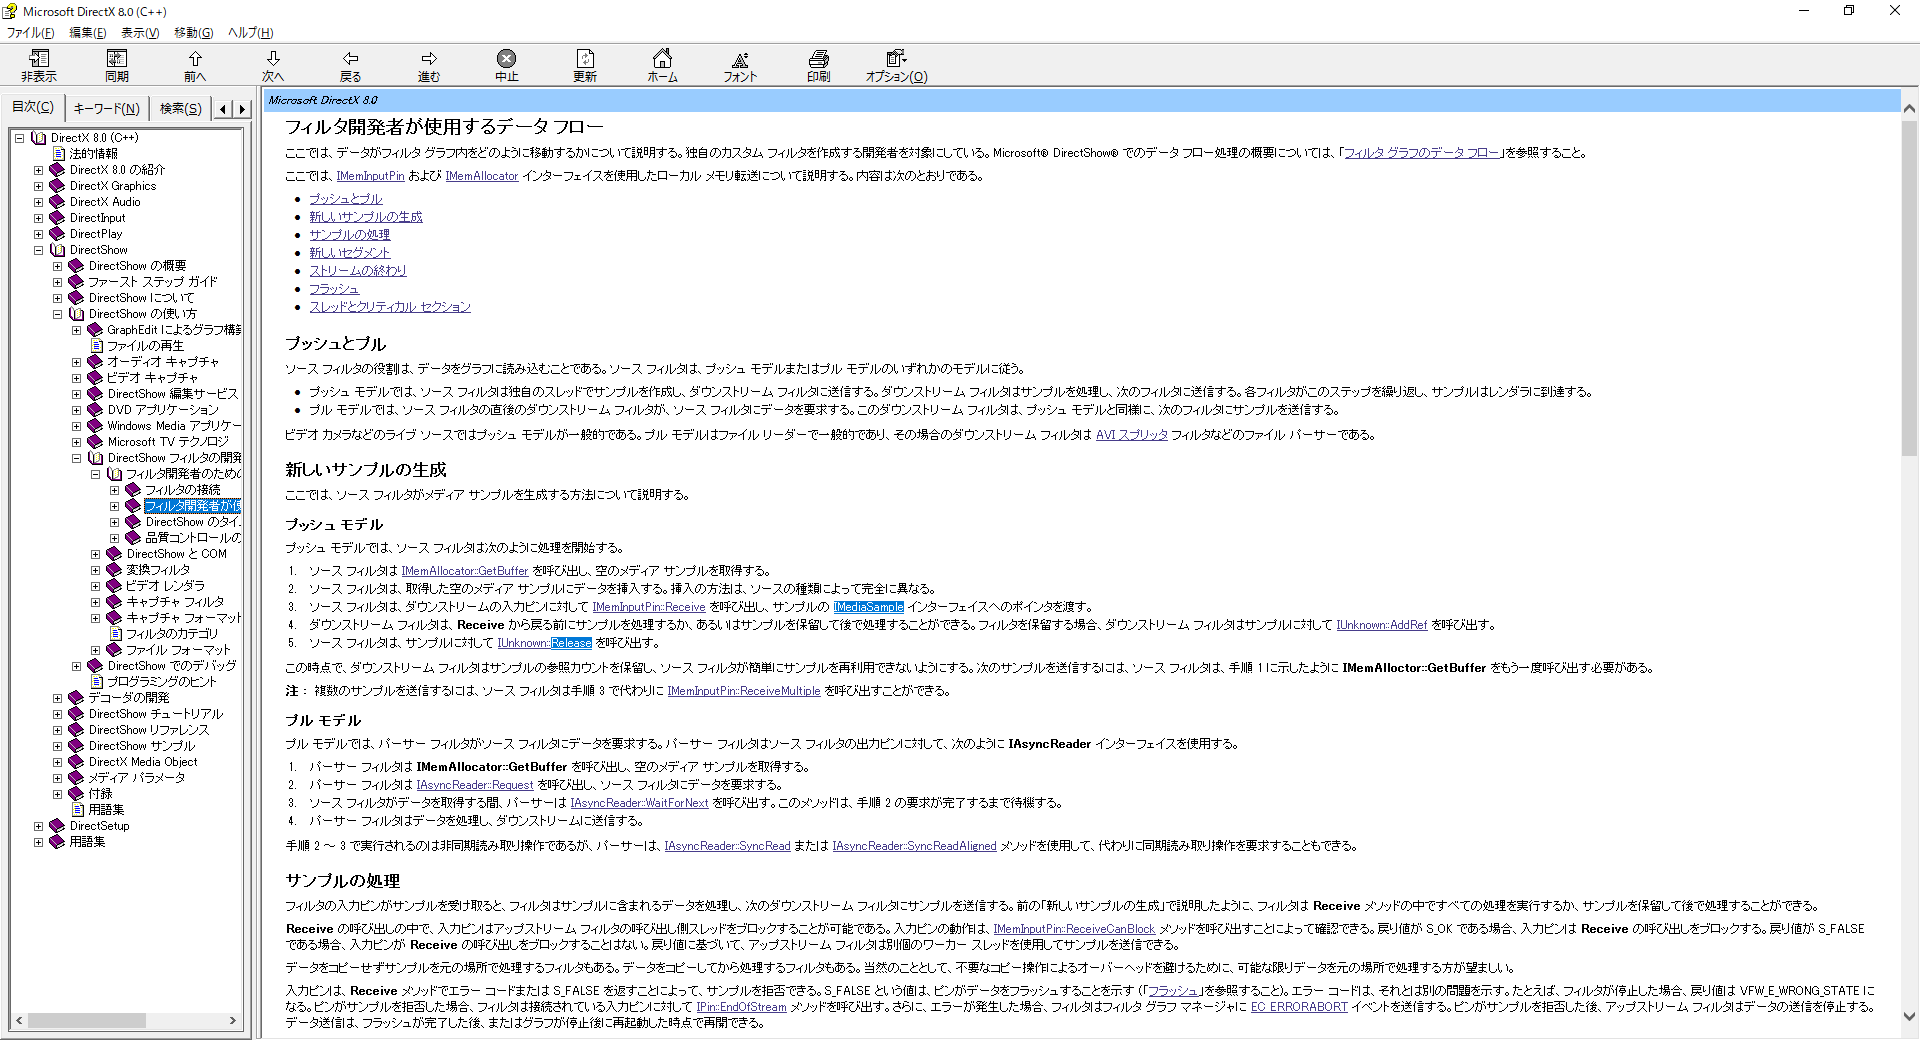Image resolution: width=1920 pixels, height=1040 pixels.
Task: Click the DirectPlay book icon
Action: 58,234
